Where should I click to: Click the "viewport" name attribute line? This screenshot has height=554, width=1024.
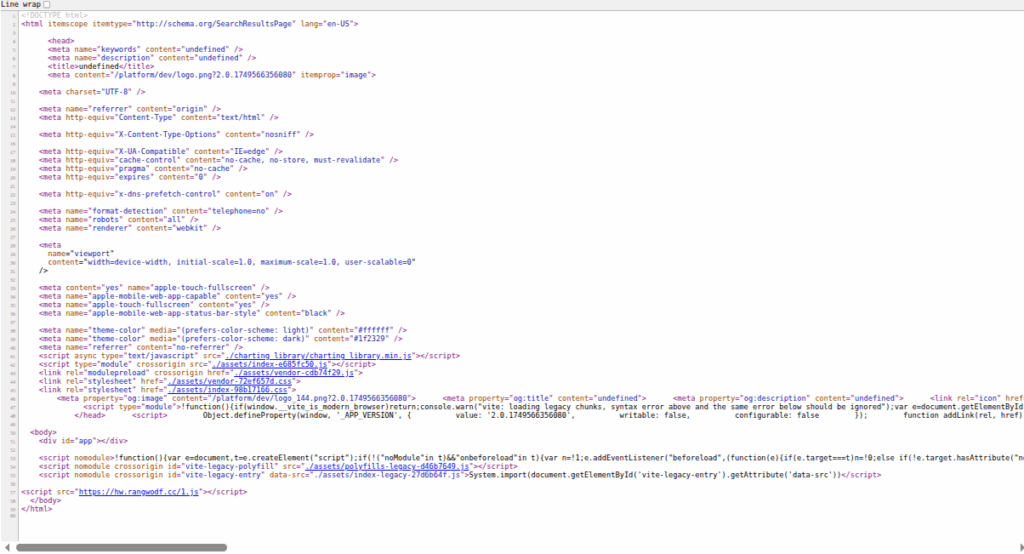[x=78, y=253]
